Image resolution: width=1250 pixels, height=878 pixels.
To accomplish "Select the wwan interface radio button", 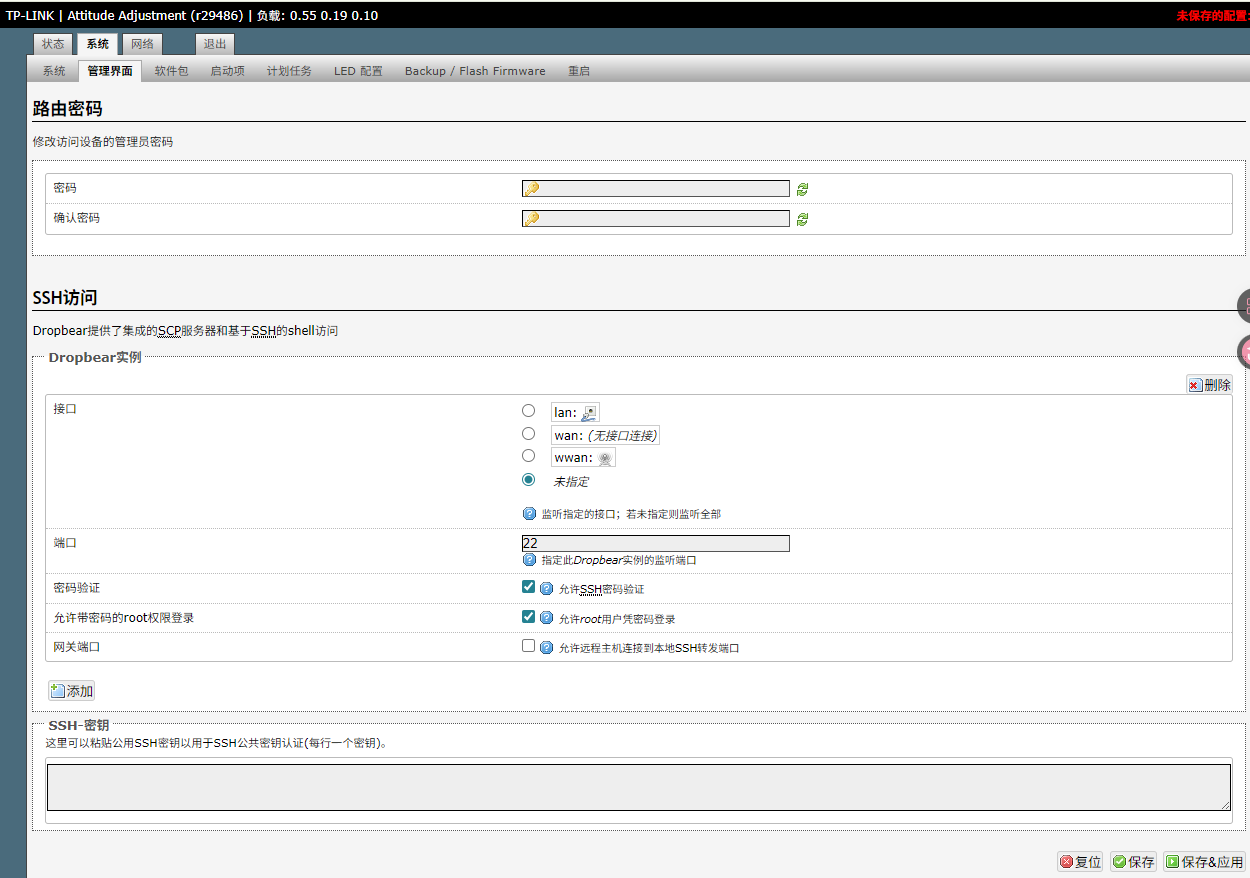I will click(528, 455).
